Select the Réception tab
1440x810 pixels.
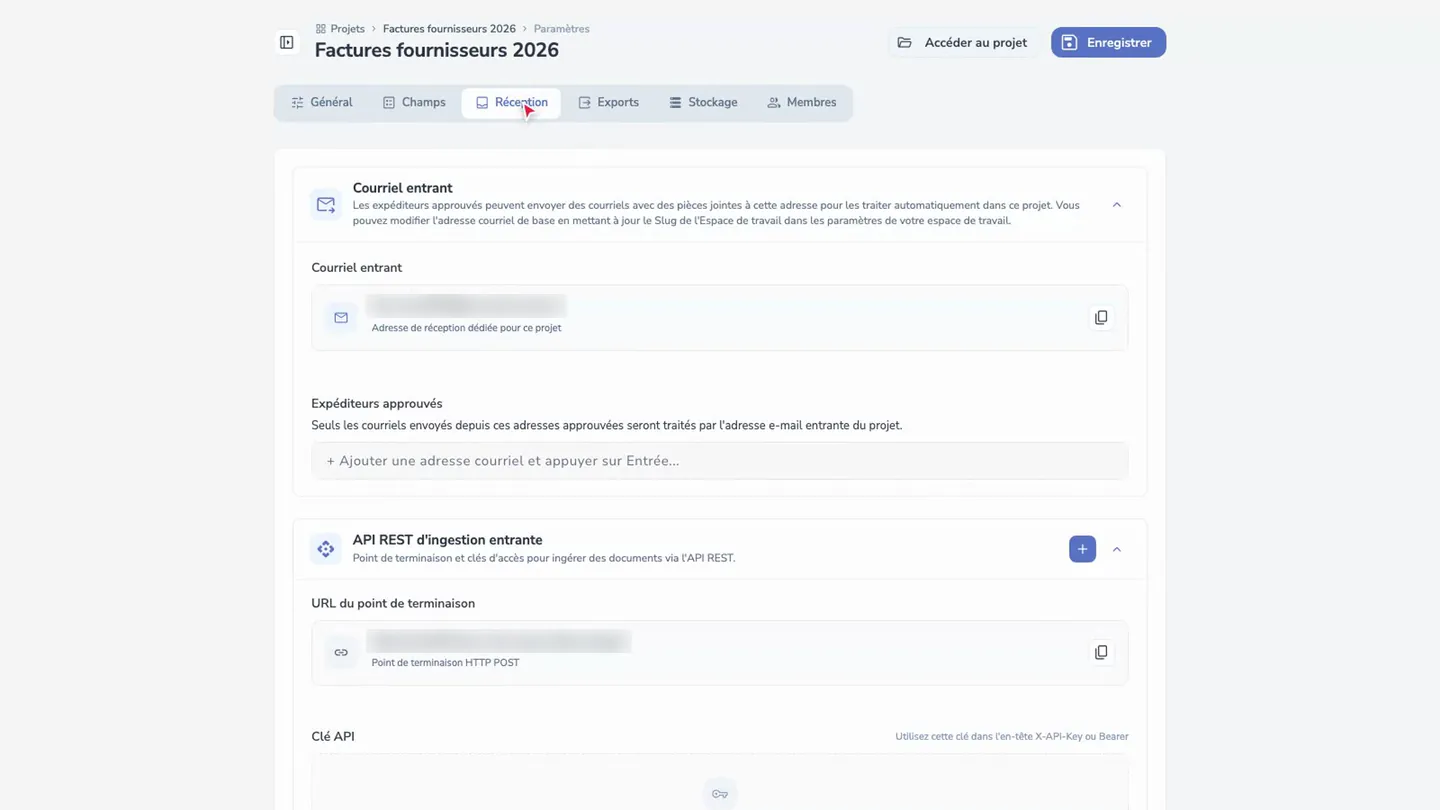point(511,103)
